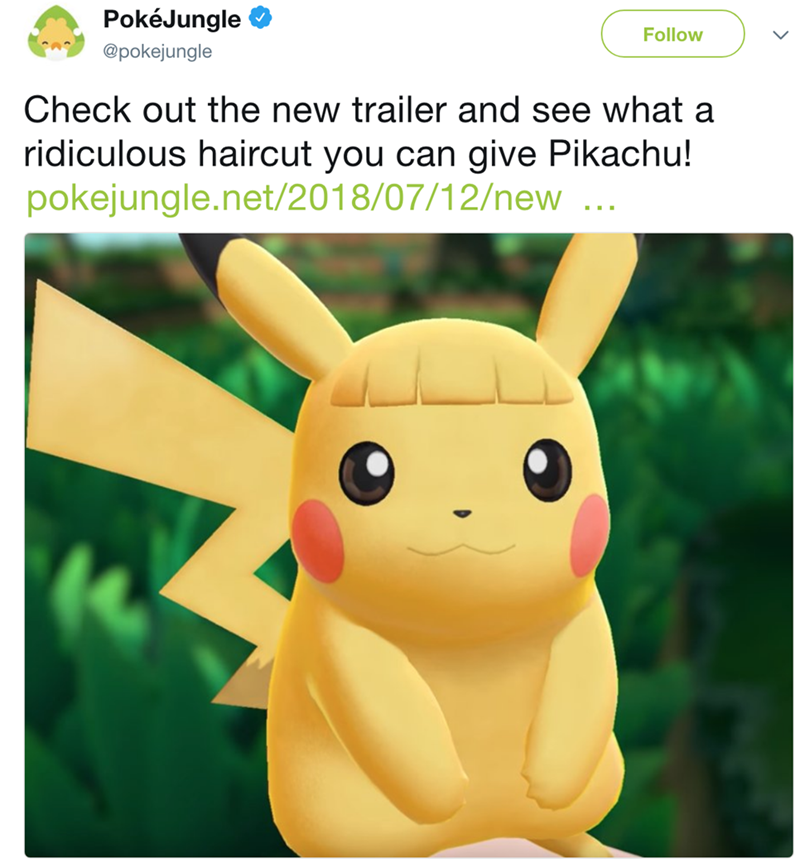Select the tweet text about the new trailer
This screenshot has height=863, width=800.
[369, 132]
